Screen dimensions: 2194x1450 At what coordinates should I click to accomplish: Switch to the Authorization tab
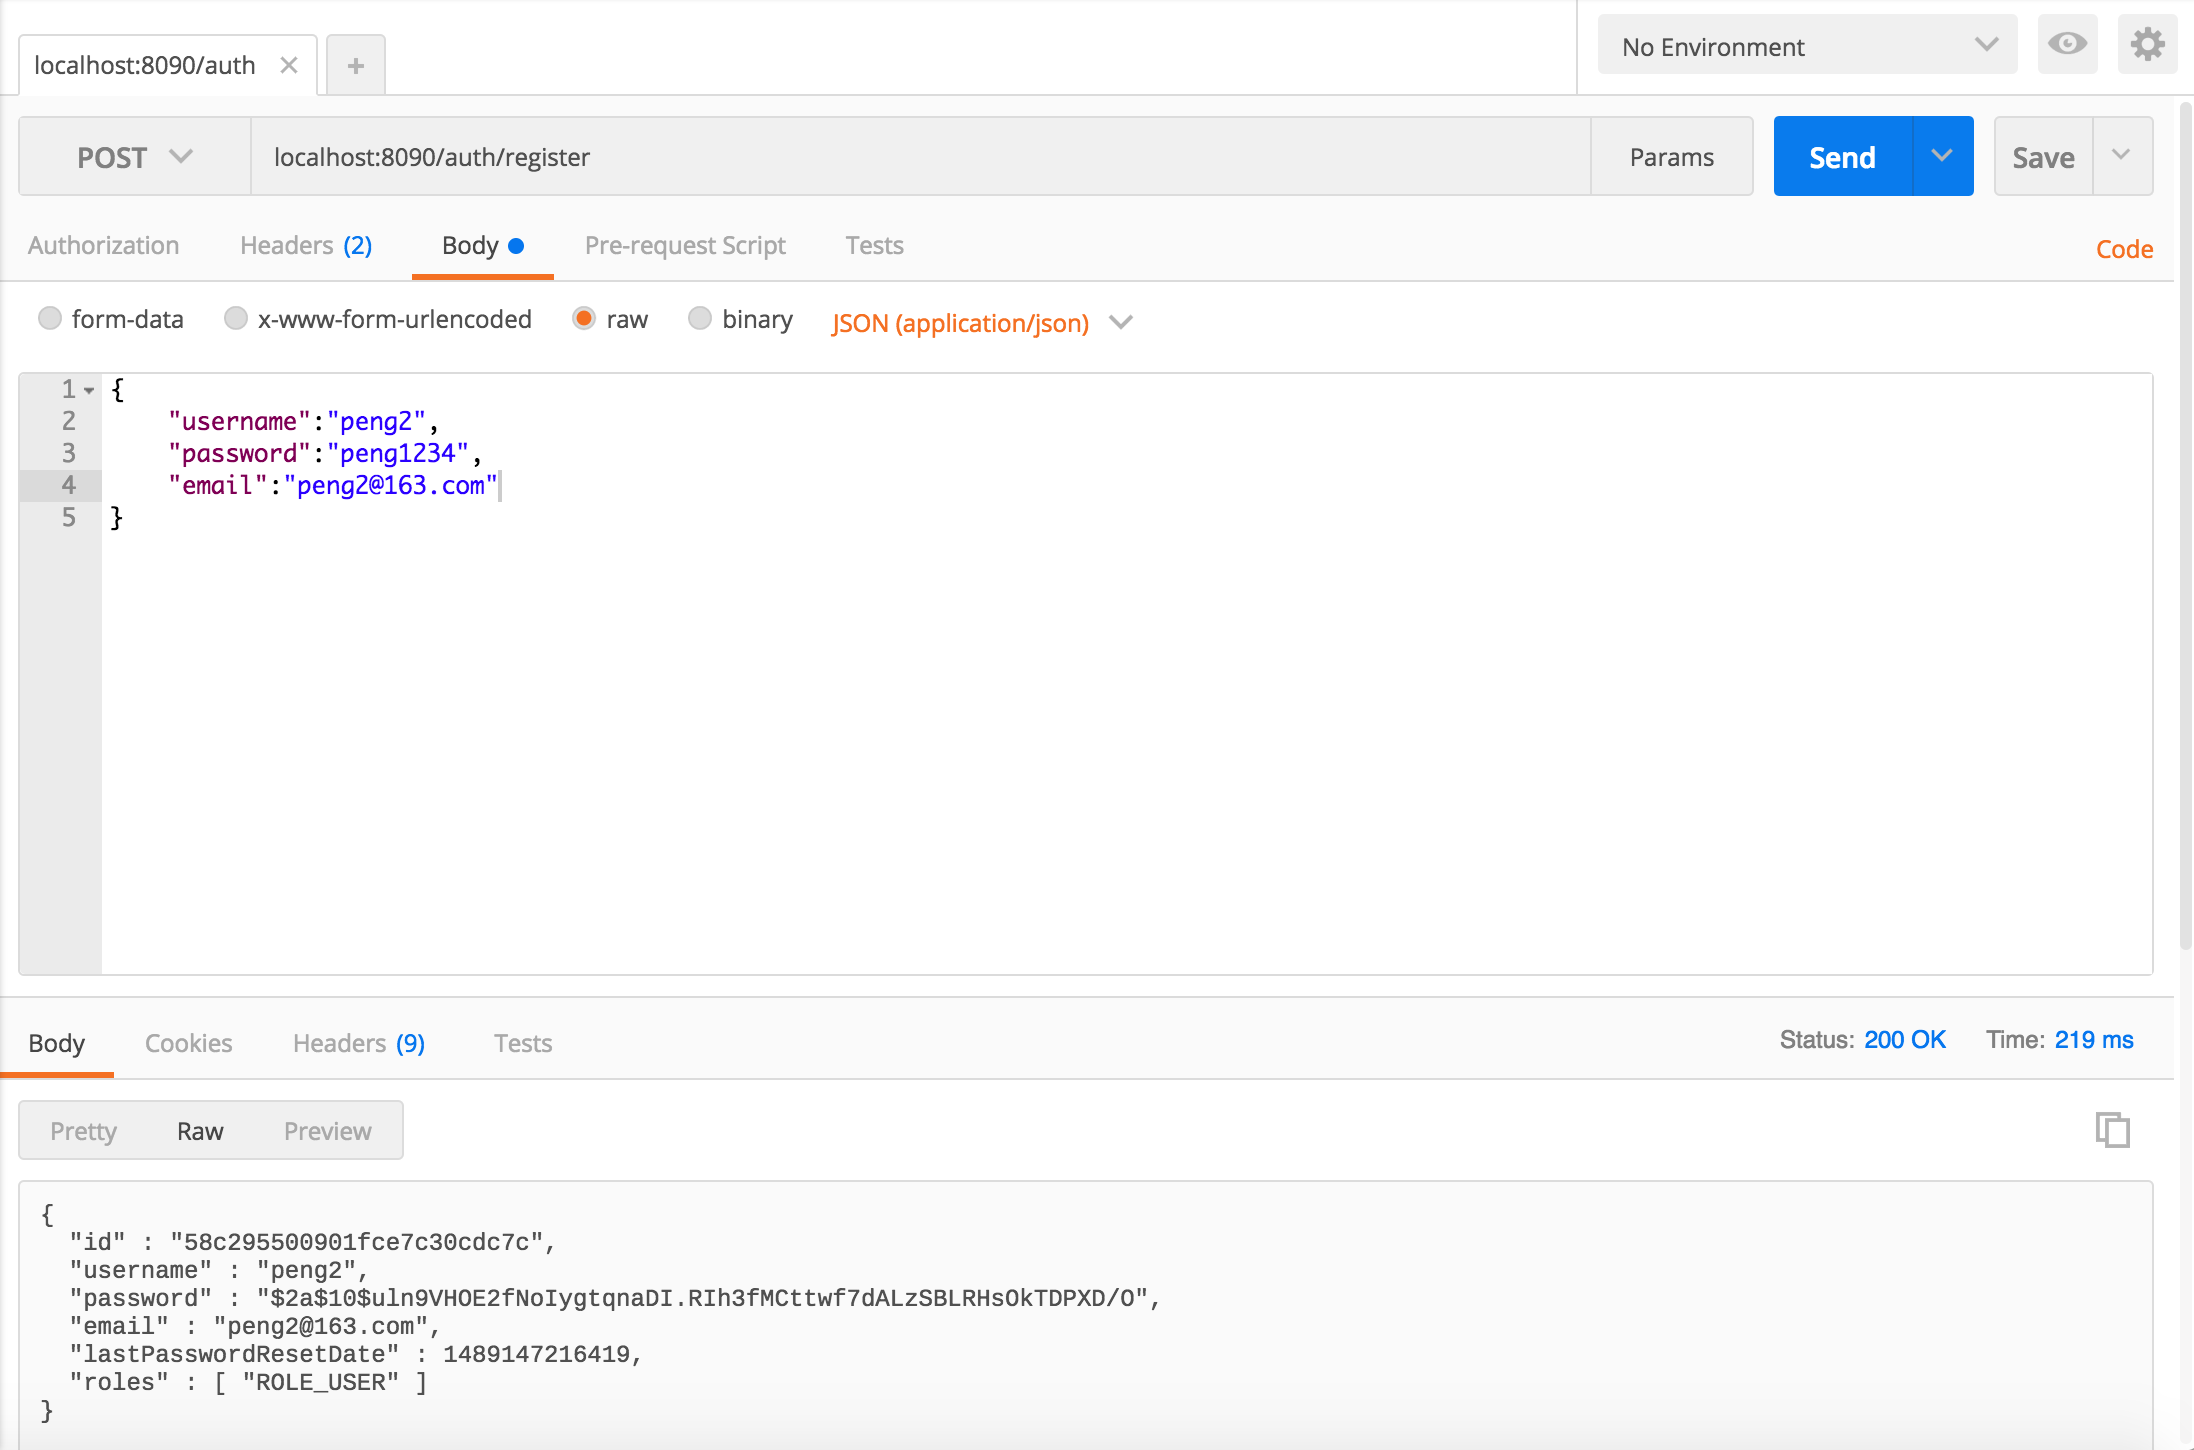[x=104, y=246]
